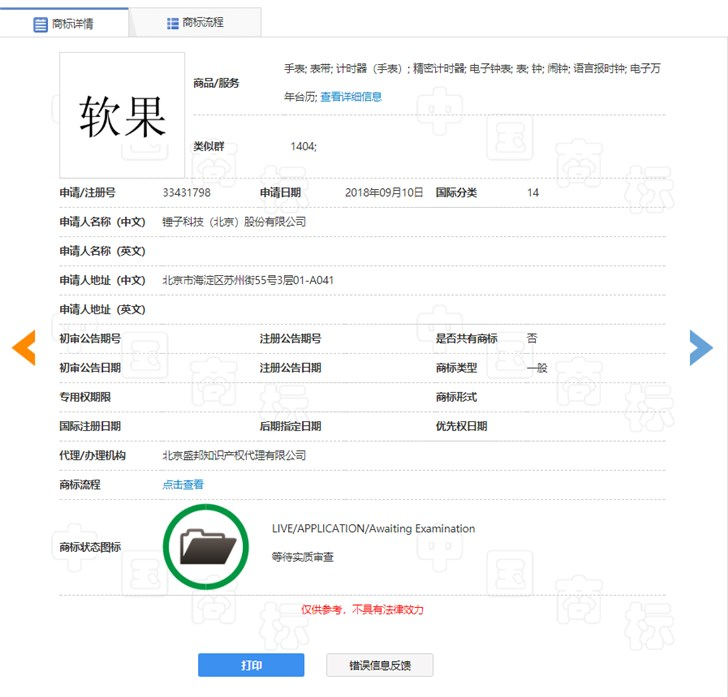Select applicant name 锤子科技（北京）股份有限公司

click(x=234, y=222)
